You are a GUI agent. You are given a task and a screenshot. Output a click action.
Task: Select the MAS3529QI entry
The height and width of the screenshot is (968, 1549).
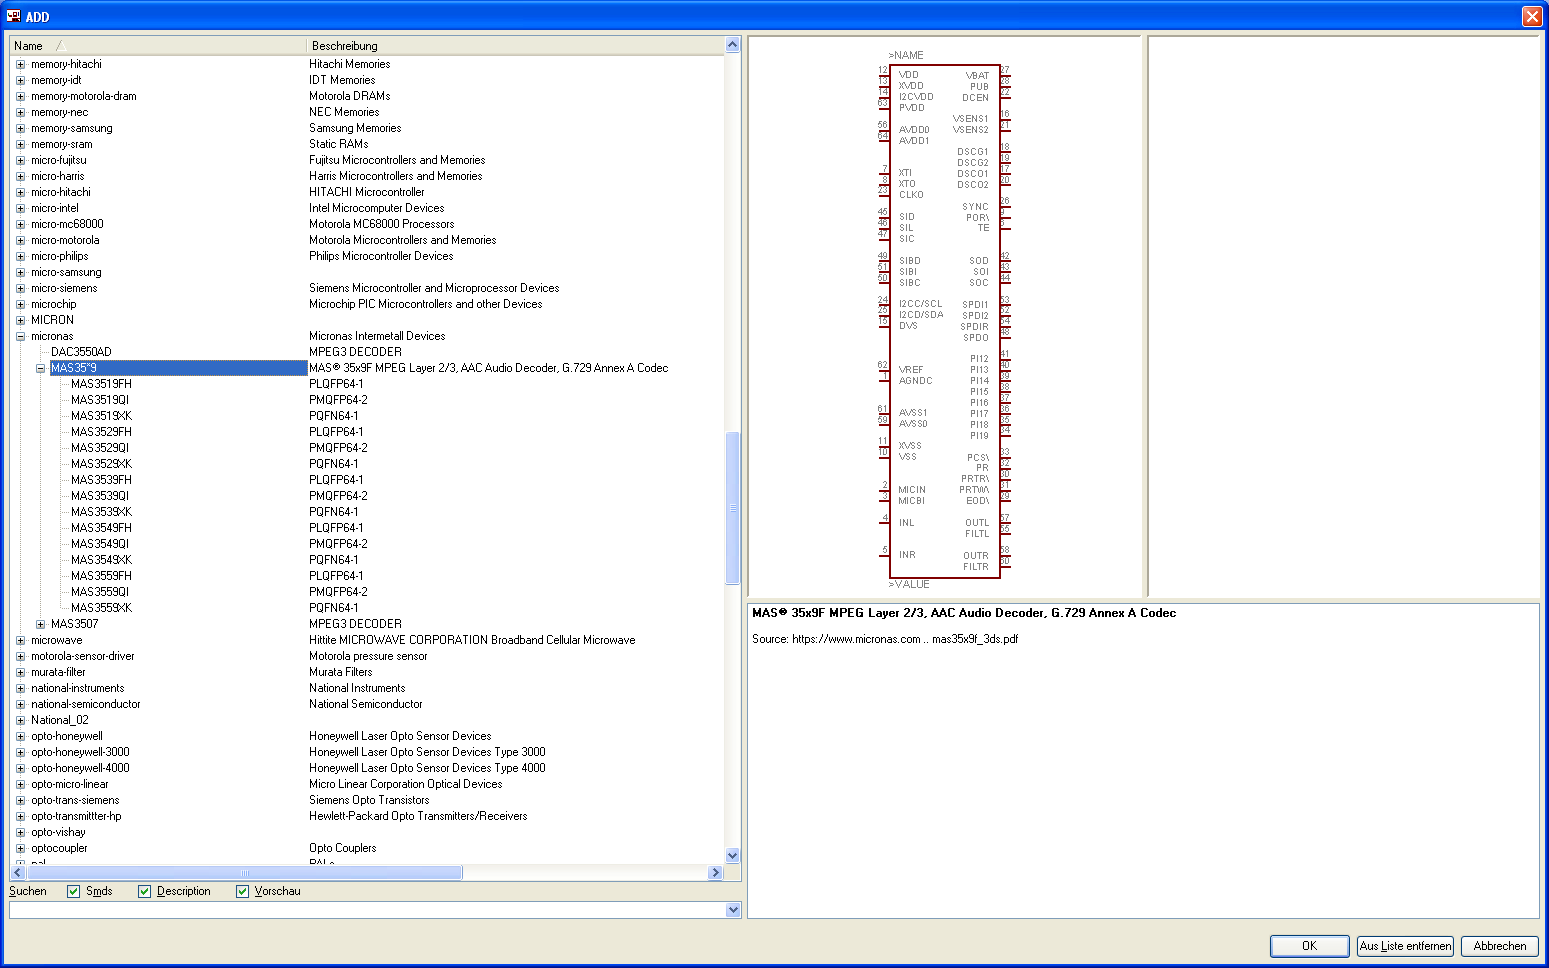pos(100,448)
